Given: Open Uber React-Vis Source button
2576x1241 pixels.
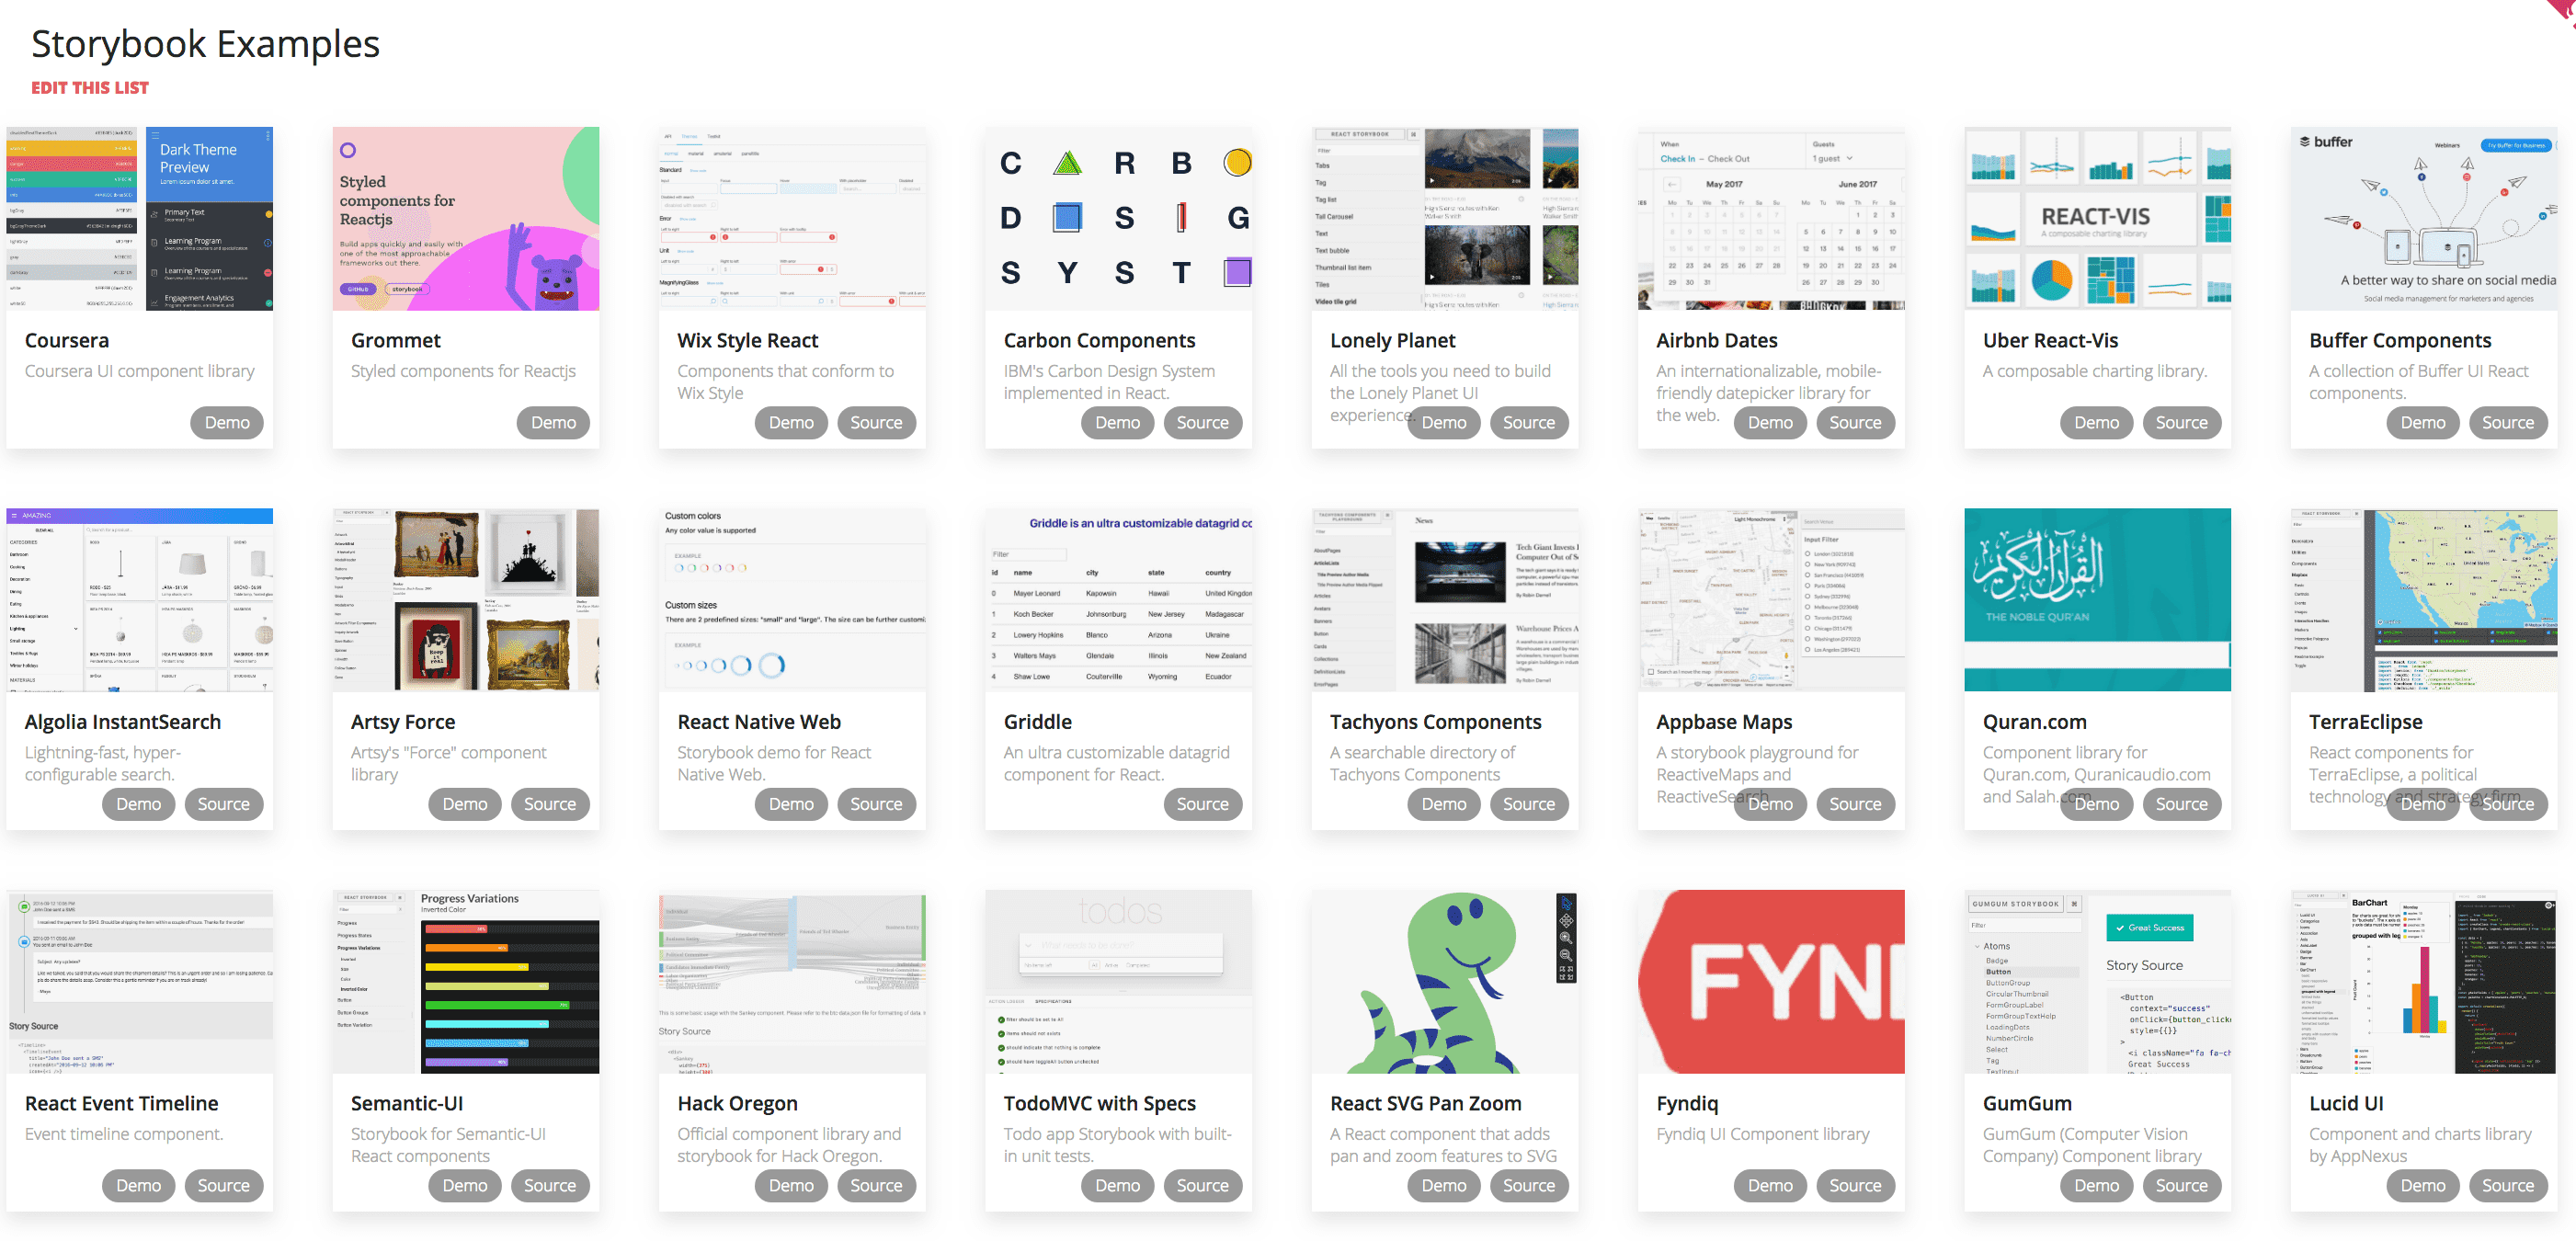Looking at the screenshot, I should 2182,423.
